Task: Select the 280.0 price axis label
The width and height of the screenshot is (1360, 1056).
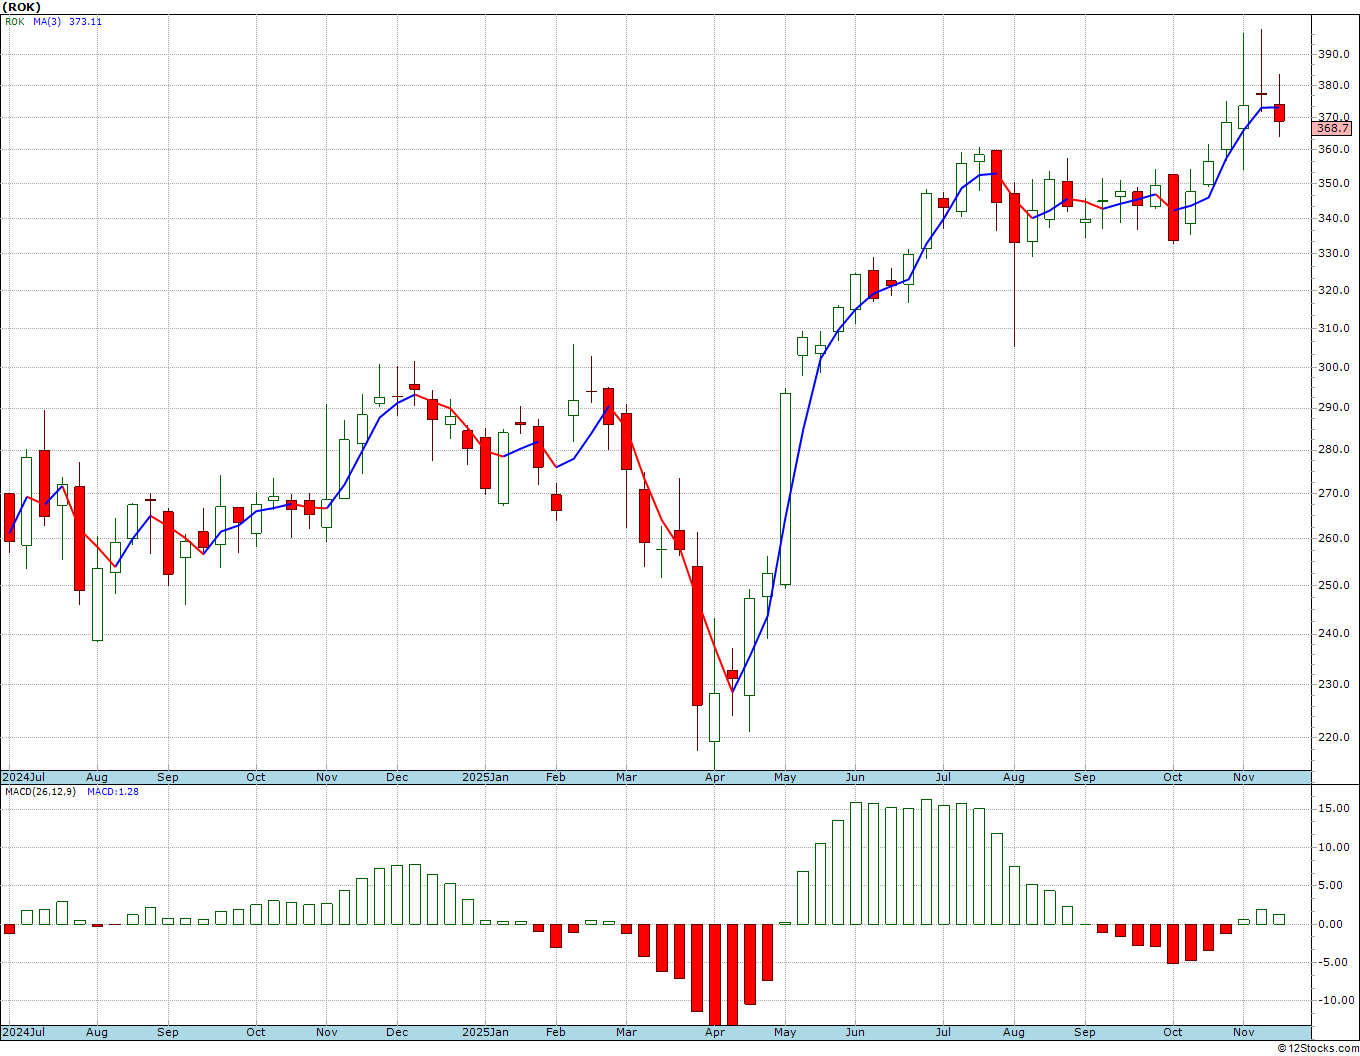Action: pos(1334,450)
